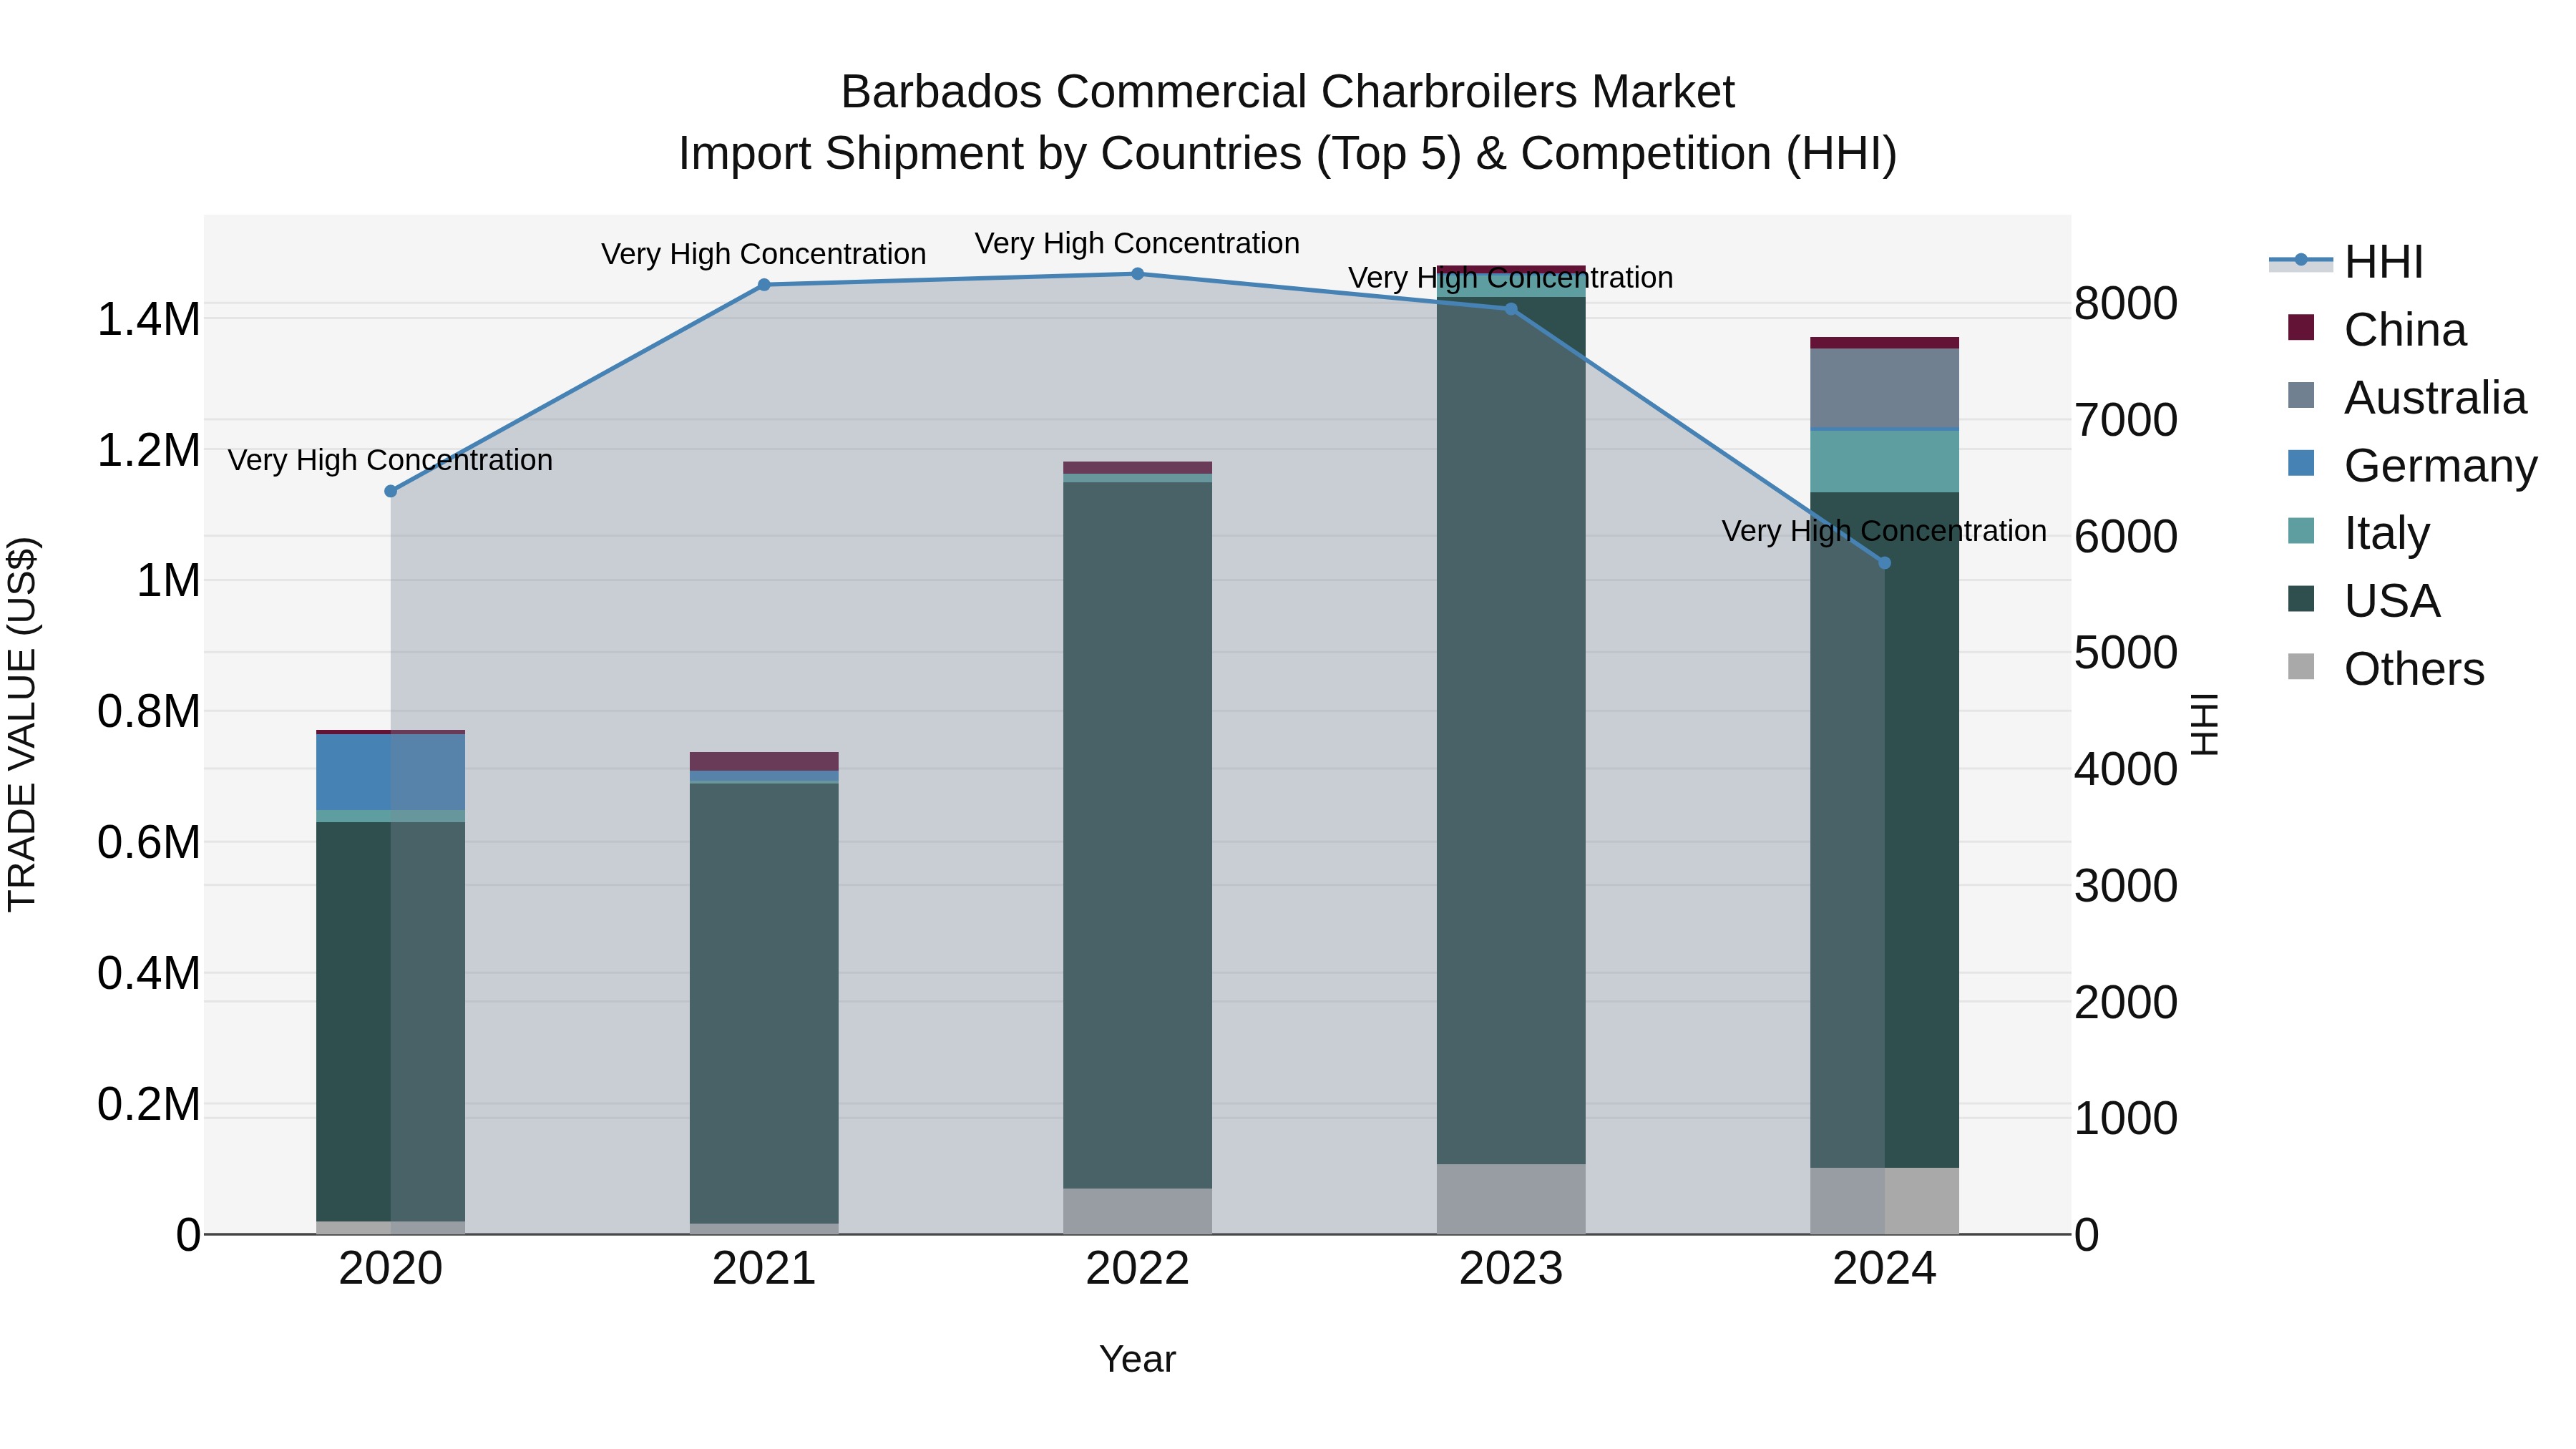Toggle the HHI legend entry

point(2347,262)
